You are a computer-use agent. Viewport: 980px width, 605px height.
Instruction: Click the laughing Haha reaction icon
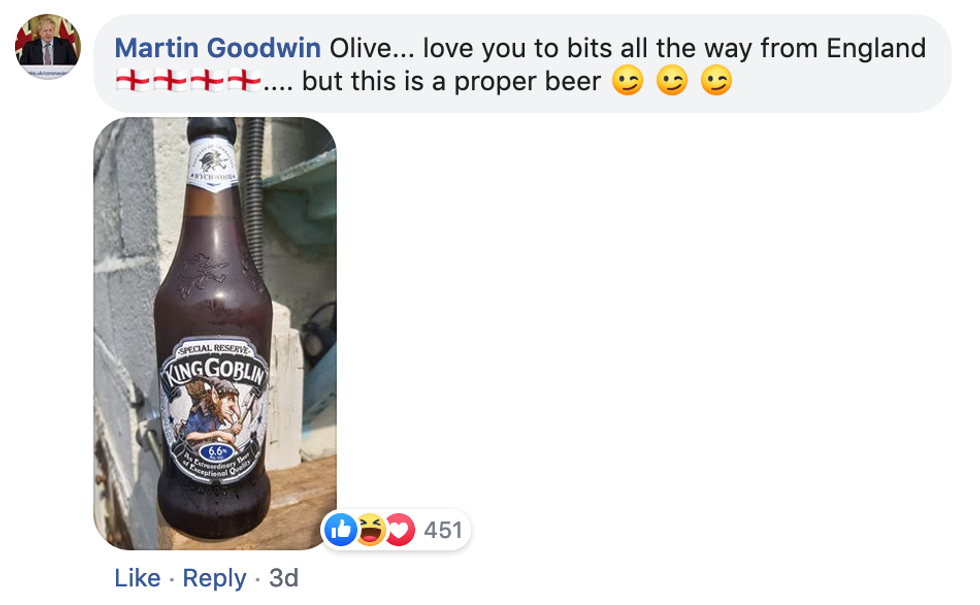pyautogui.click(x=371, y=530)
